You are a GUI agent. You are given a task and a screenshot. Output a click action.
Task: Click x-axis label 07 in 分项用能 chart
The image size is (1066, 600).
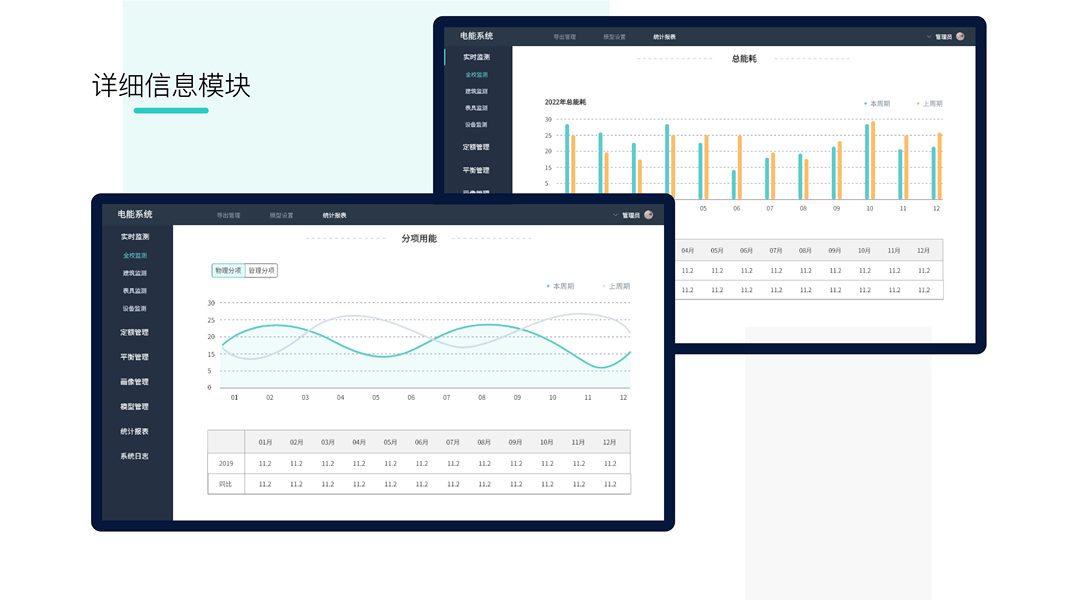[x=447, y=398]
